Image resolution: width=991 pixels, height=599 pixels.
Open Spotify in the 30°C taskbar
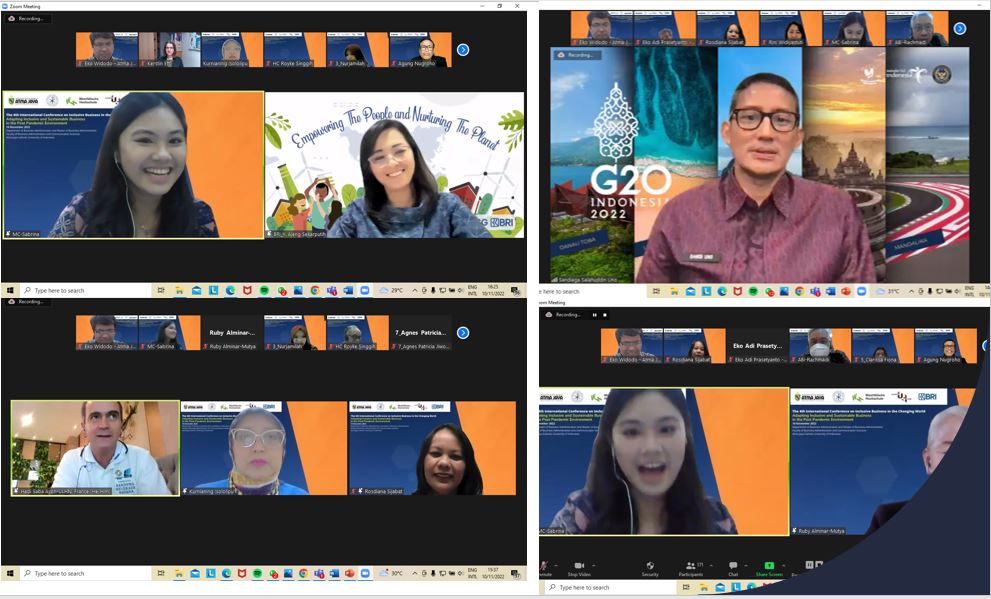258,574
